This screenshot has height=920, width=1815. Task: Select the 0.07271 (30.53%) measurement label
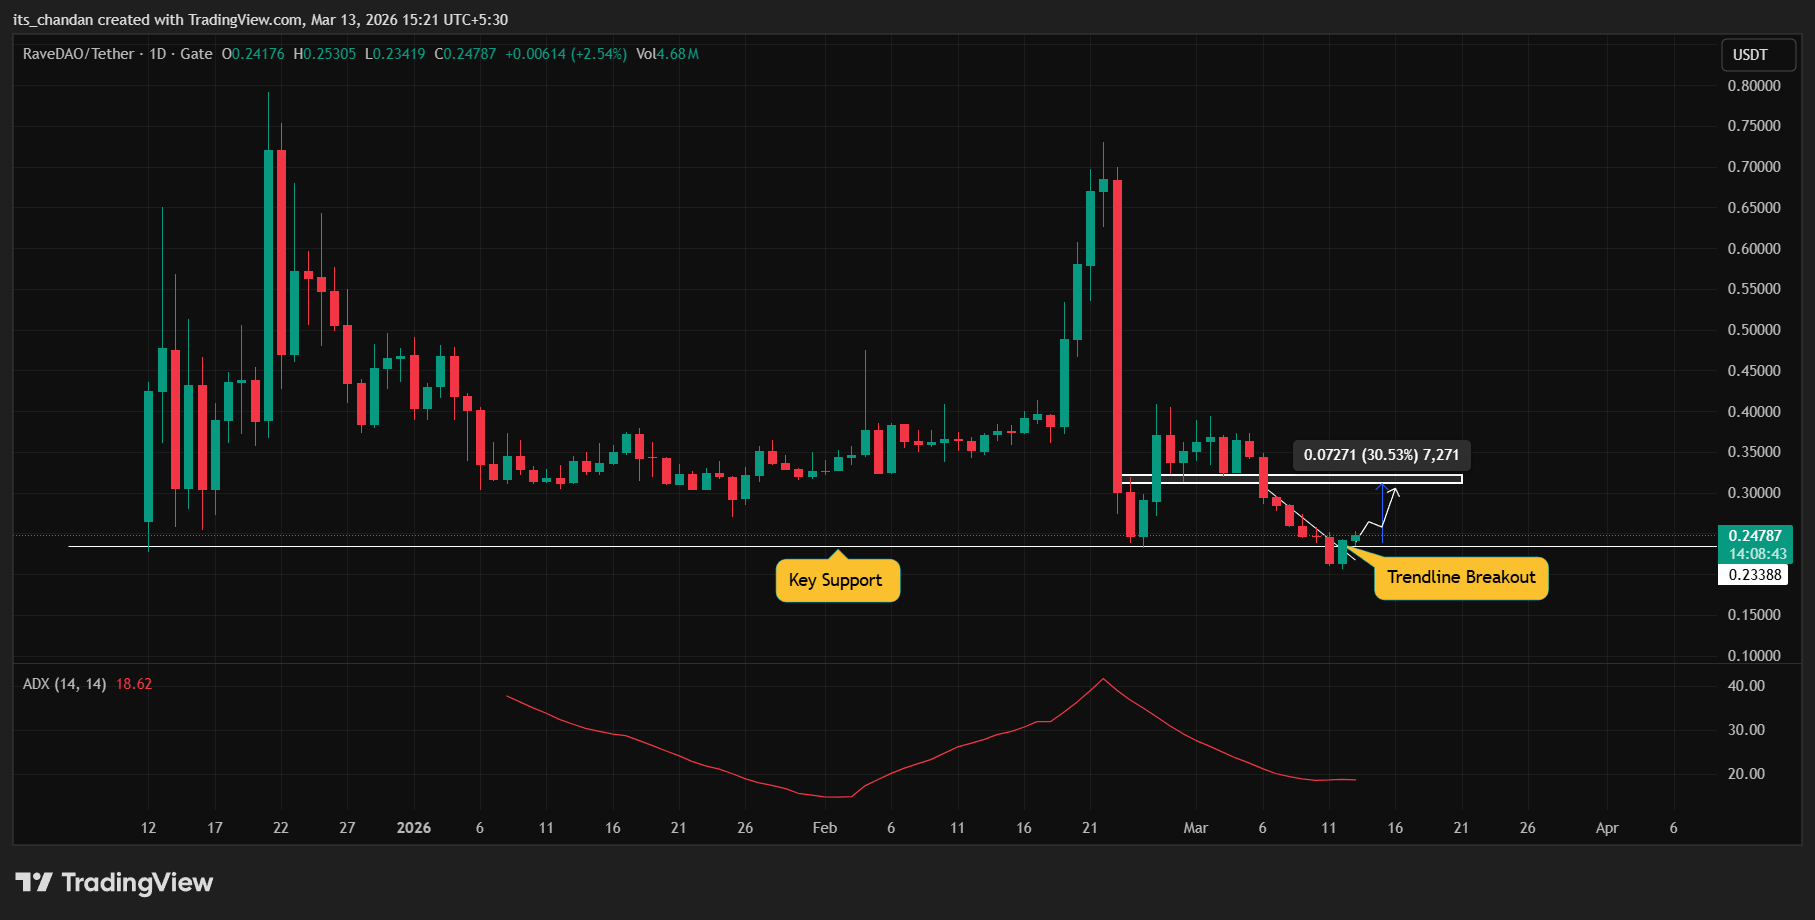(x=1381, y=454)
